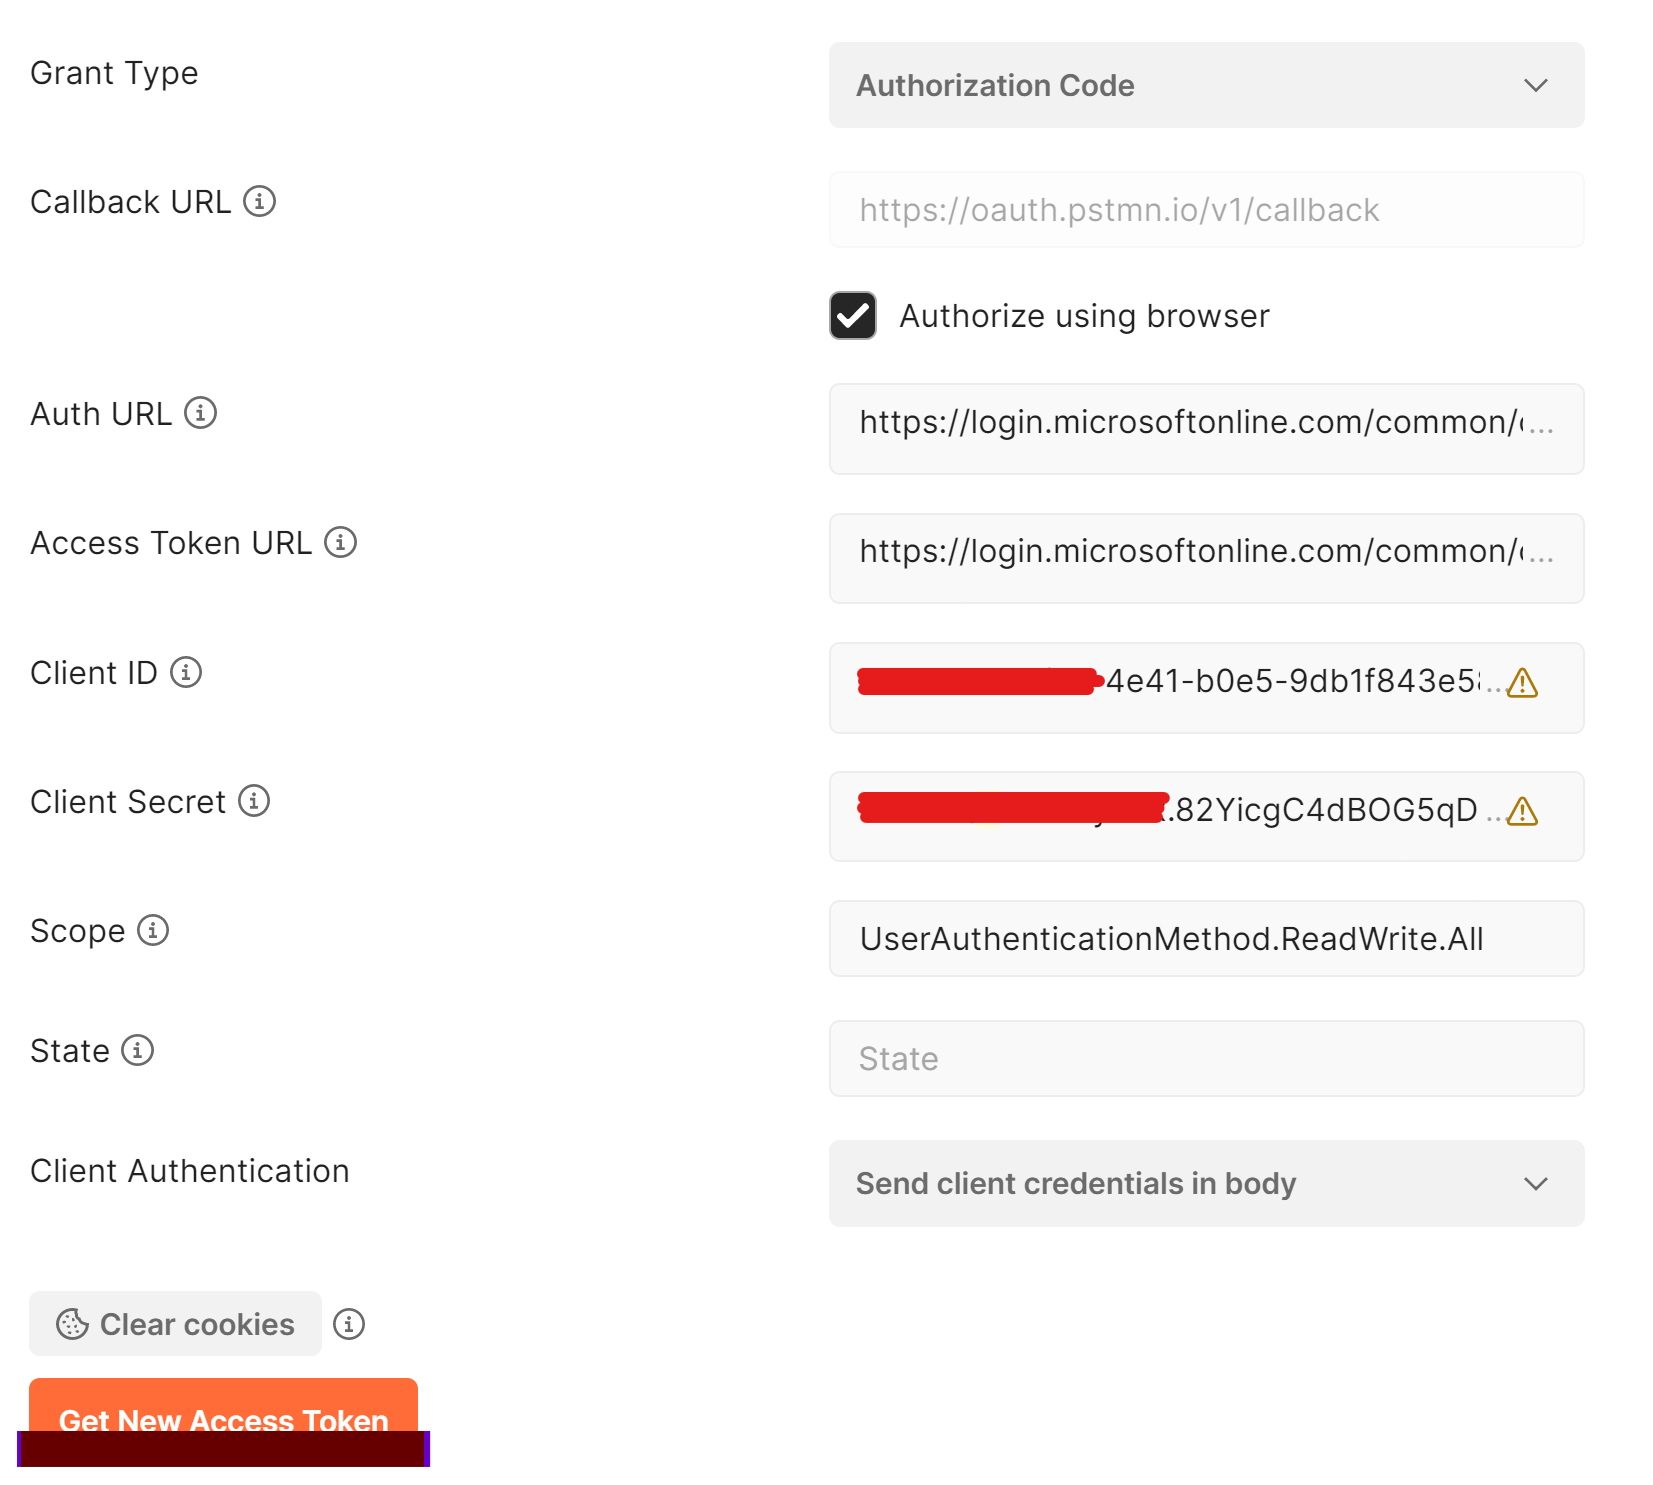The height and width of the screenshot is (1485, 1653).
Task: Expand the Client Authentication dropdown
Action: tap(1207, 1184)
